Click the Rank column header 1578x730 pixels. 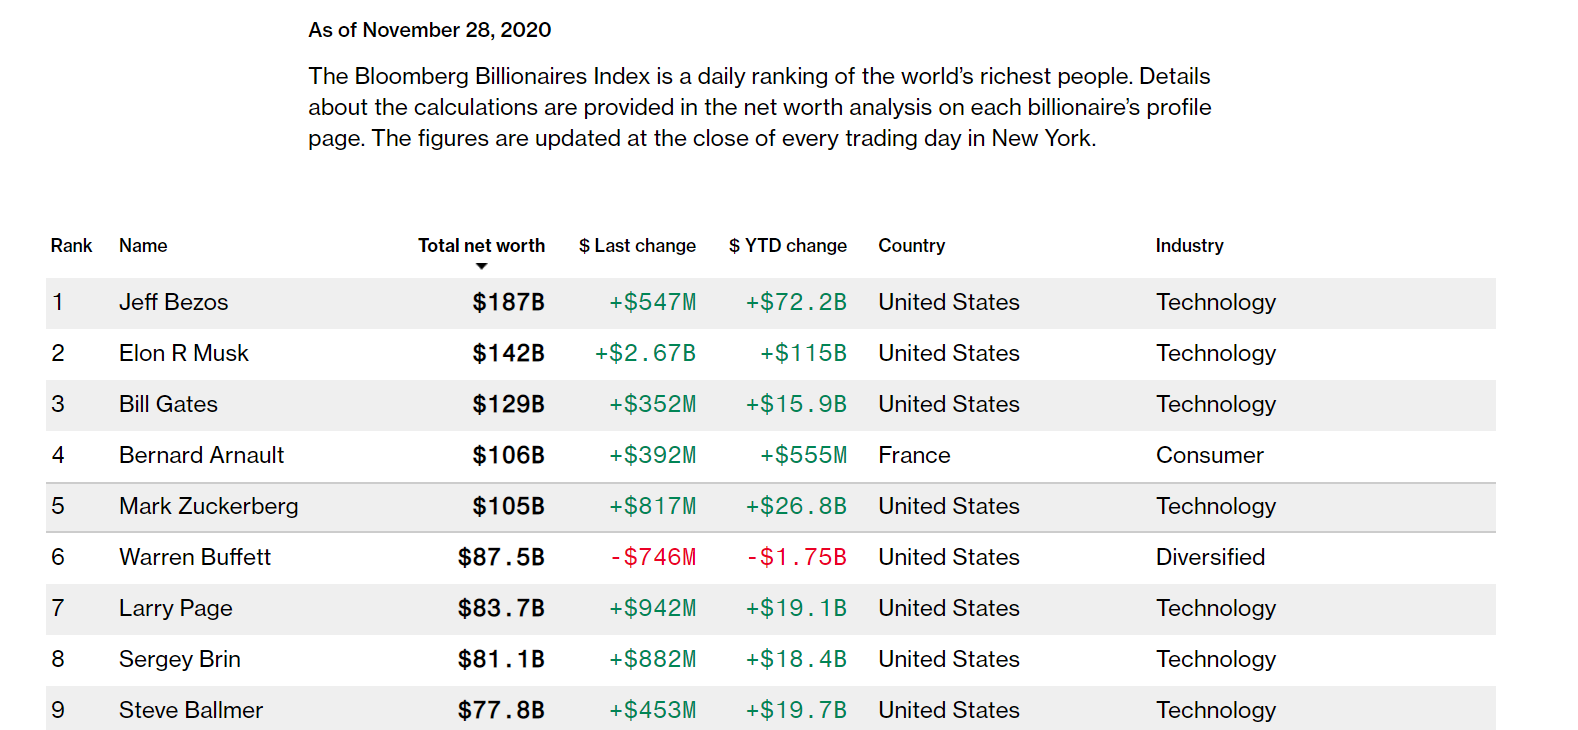pos(71,246)
